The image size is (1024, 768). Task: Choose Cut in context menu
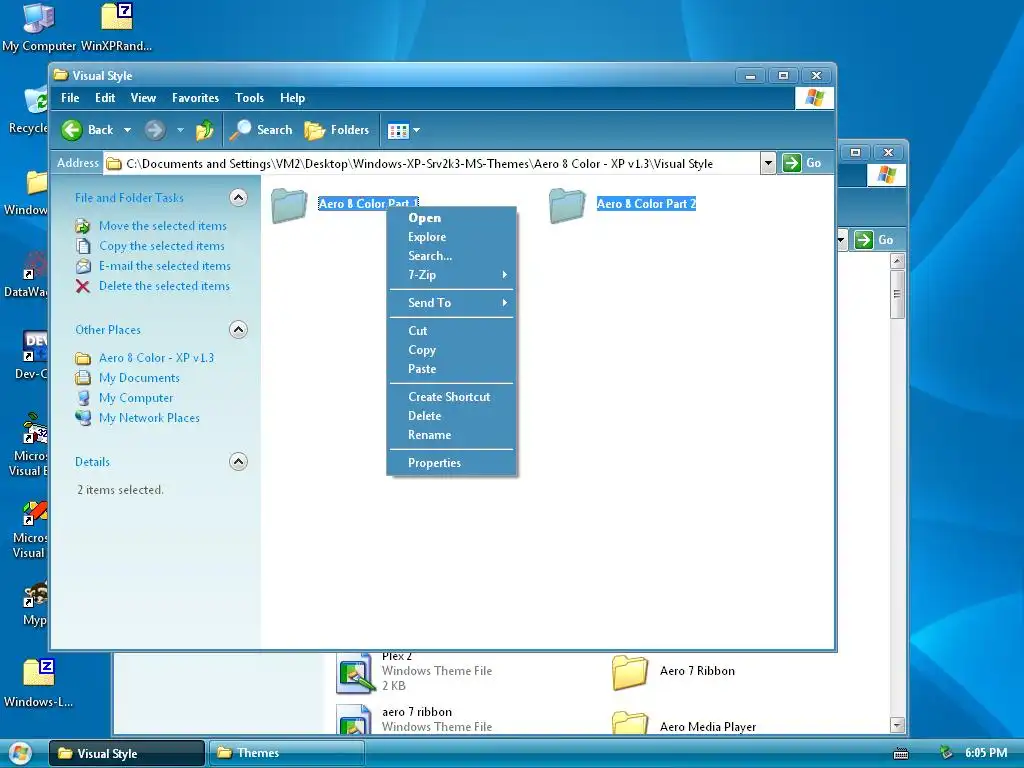451,331
